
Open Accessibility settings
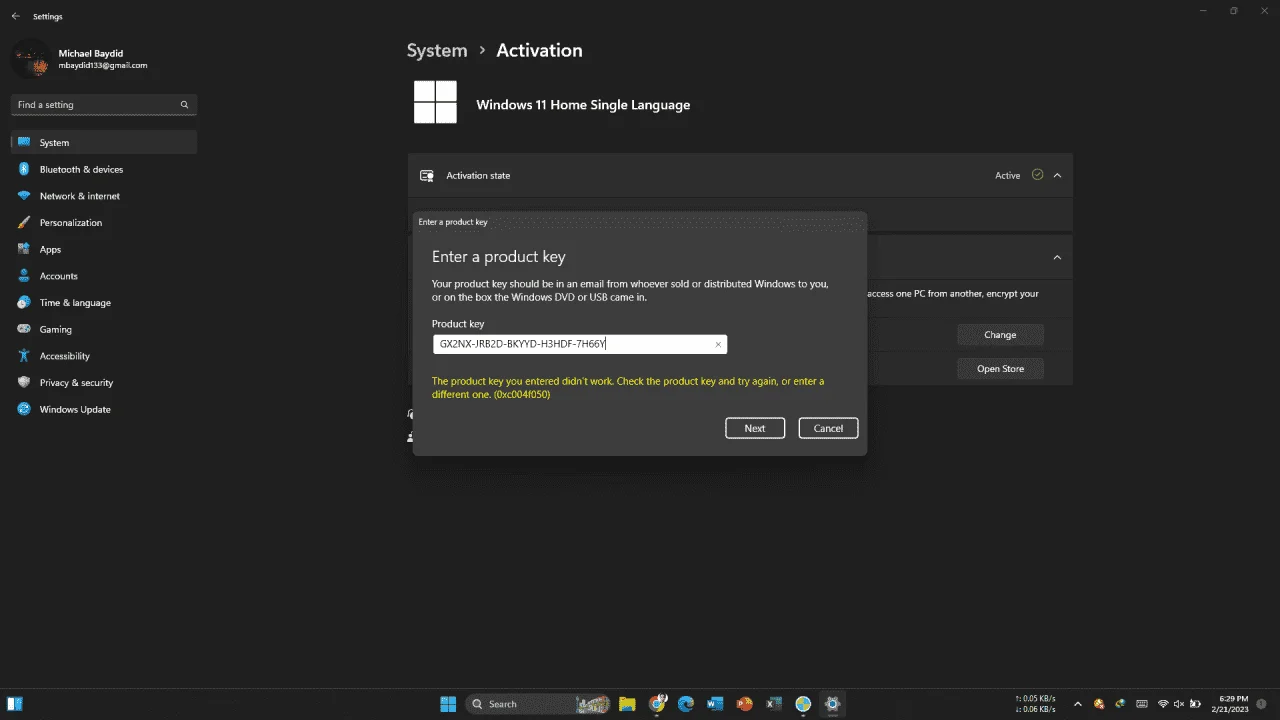click(104, 356)
